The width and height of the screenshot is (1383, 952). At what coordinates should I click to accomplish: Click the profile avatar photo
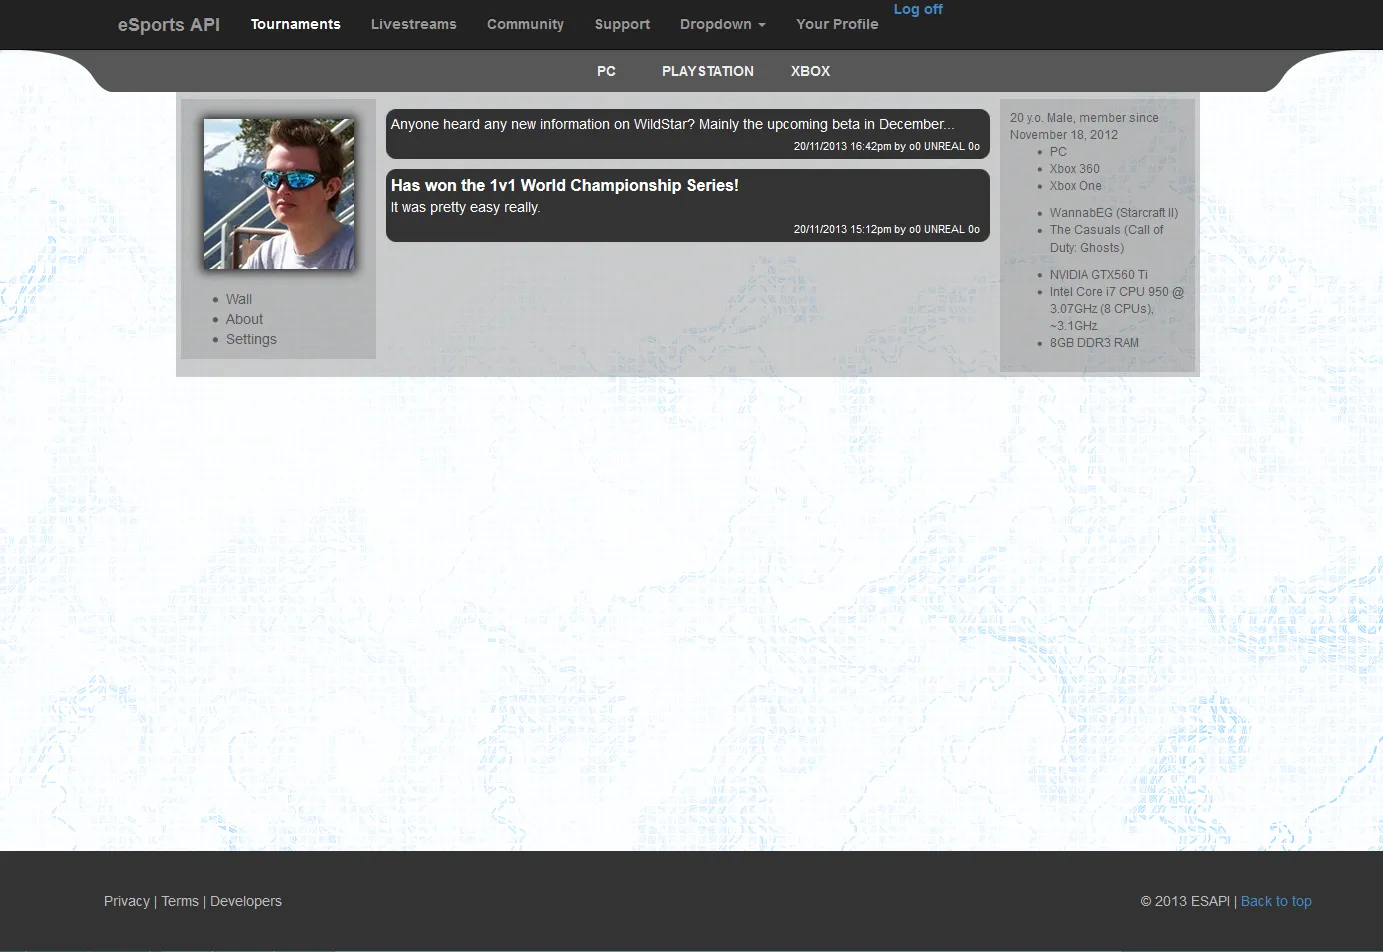coord(279,194)
